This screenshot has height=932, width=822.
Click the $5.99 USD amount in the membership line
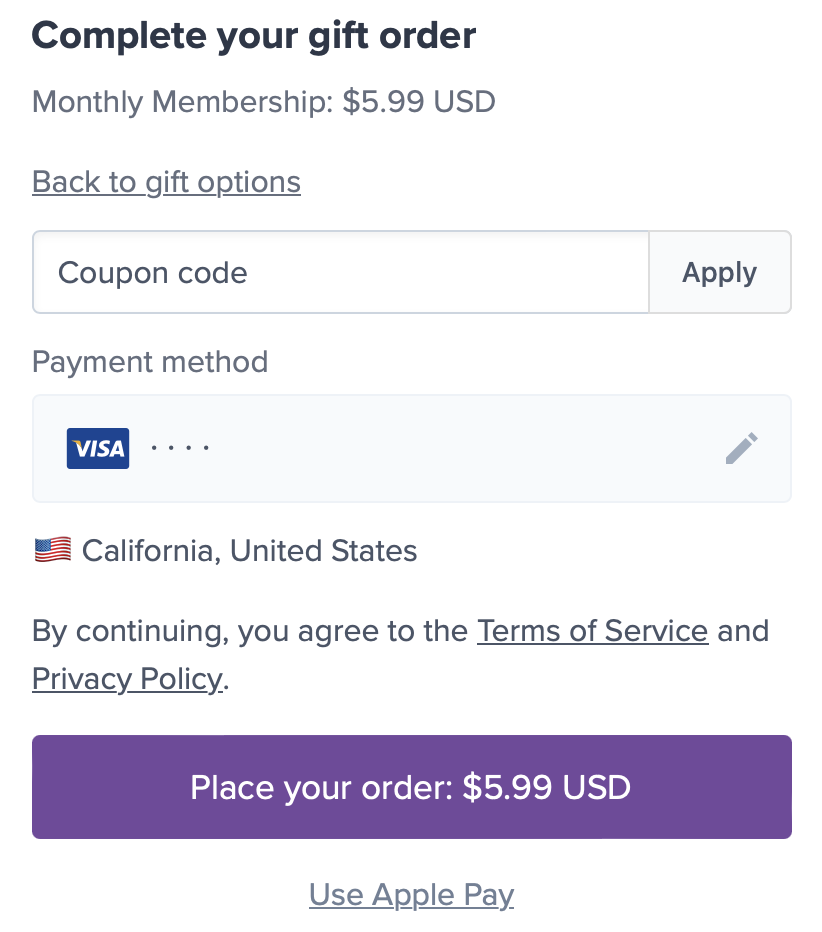pos(419,102)
